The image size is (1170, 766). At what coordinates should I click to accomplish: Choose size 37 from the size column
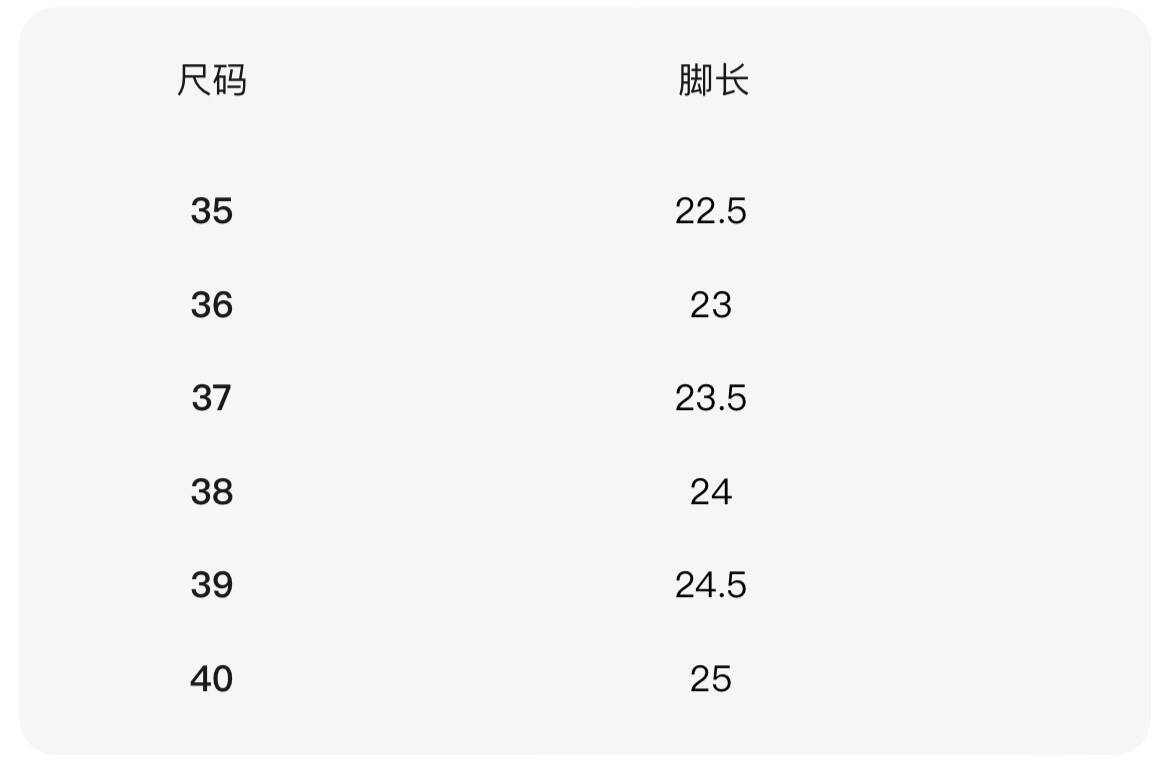click(211, 398)
